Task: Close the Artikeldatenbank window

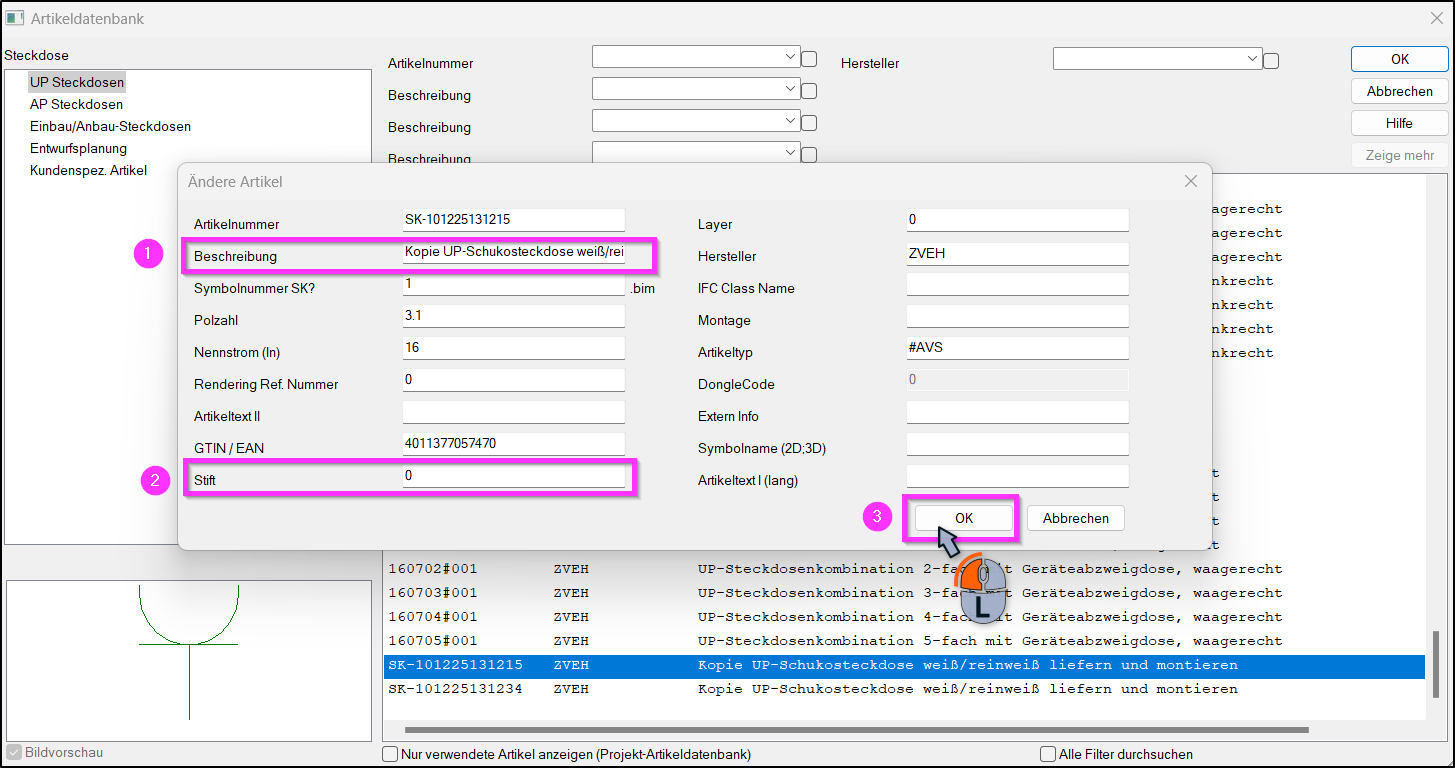Action: [1436, 17]
